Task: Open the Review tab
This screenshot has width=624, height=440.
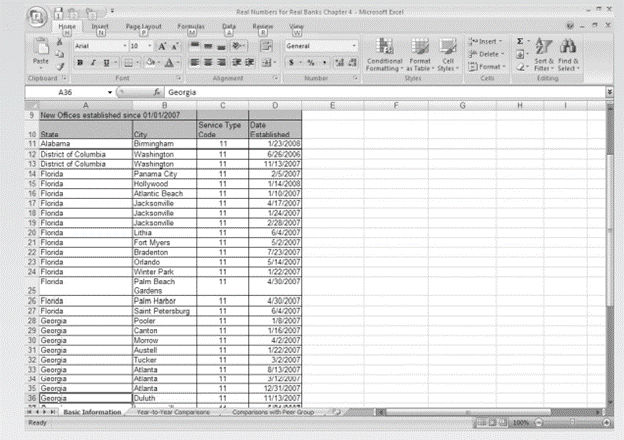Action: [263, 27]
